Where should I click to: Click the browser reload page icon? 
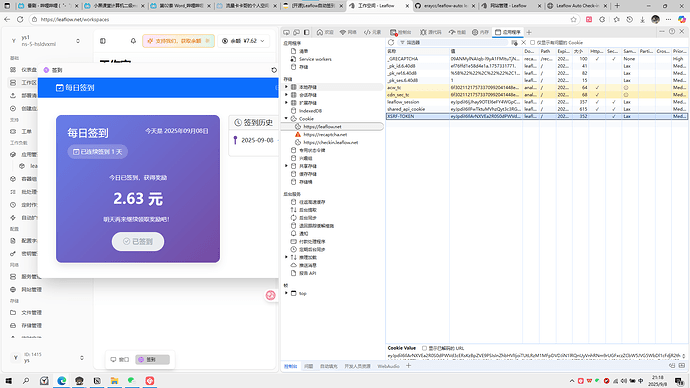(x=20, y=19)
